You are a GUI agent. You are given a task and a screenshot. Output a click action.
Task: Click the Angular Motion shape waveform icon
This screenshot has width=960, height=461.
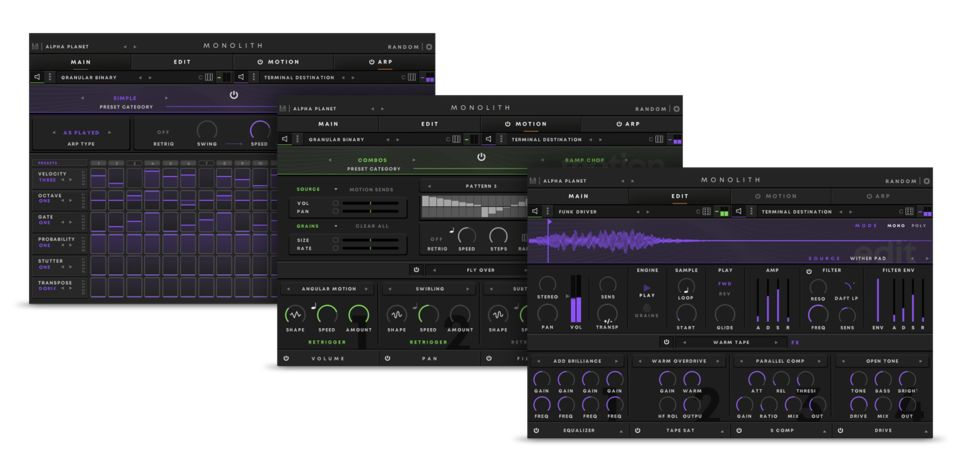pyautogui.click(x=295, y=314)
